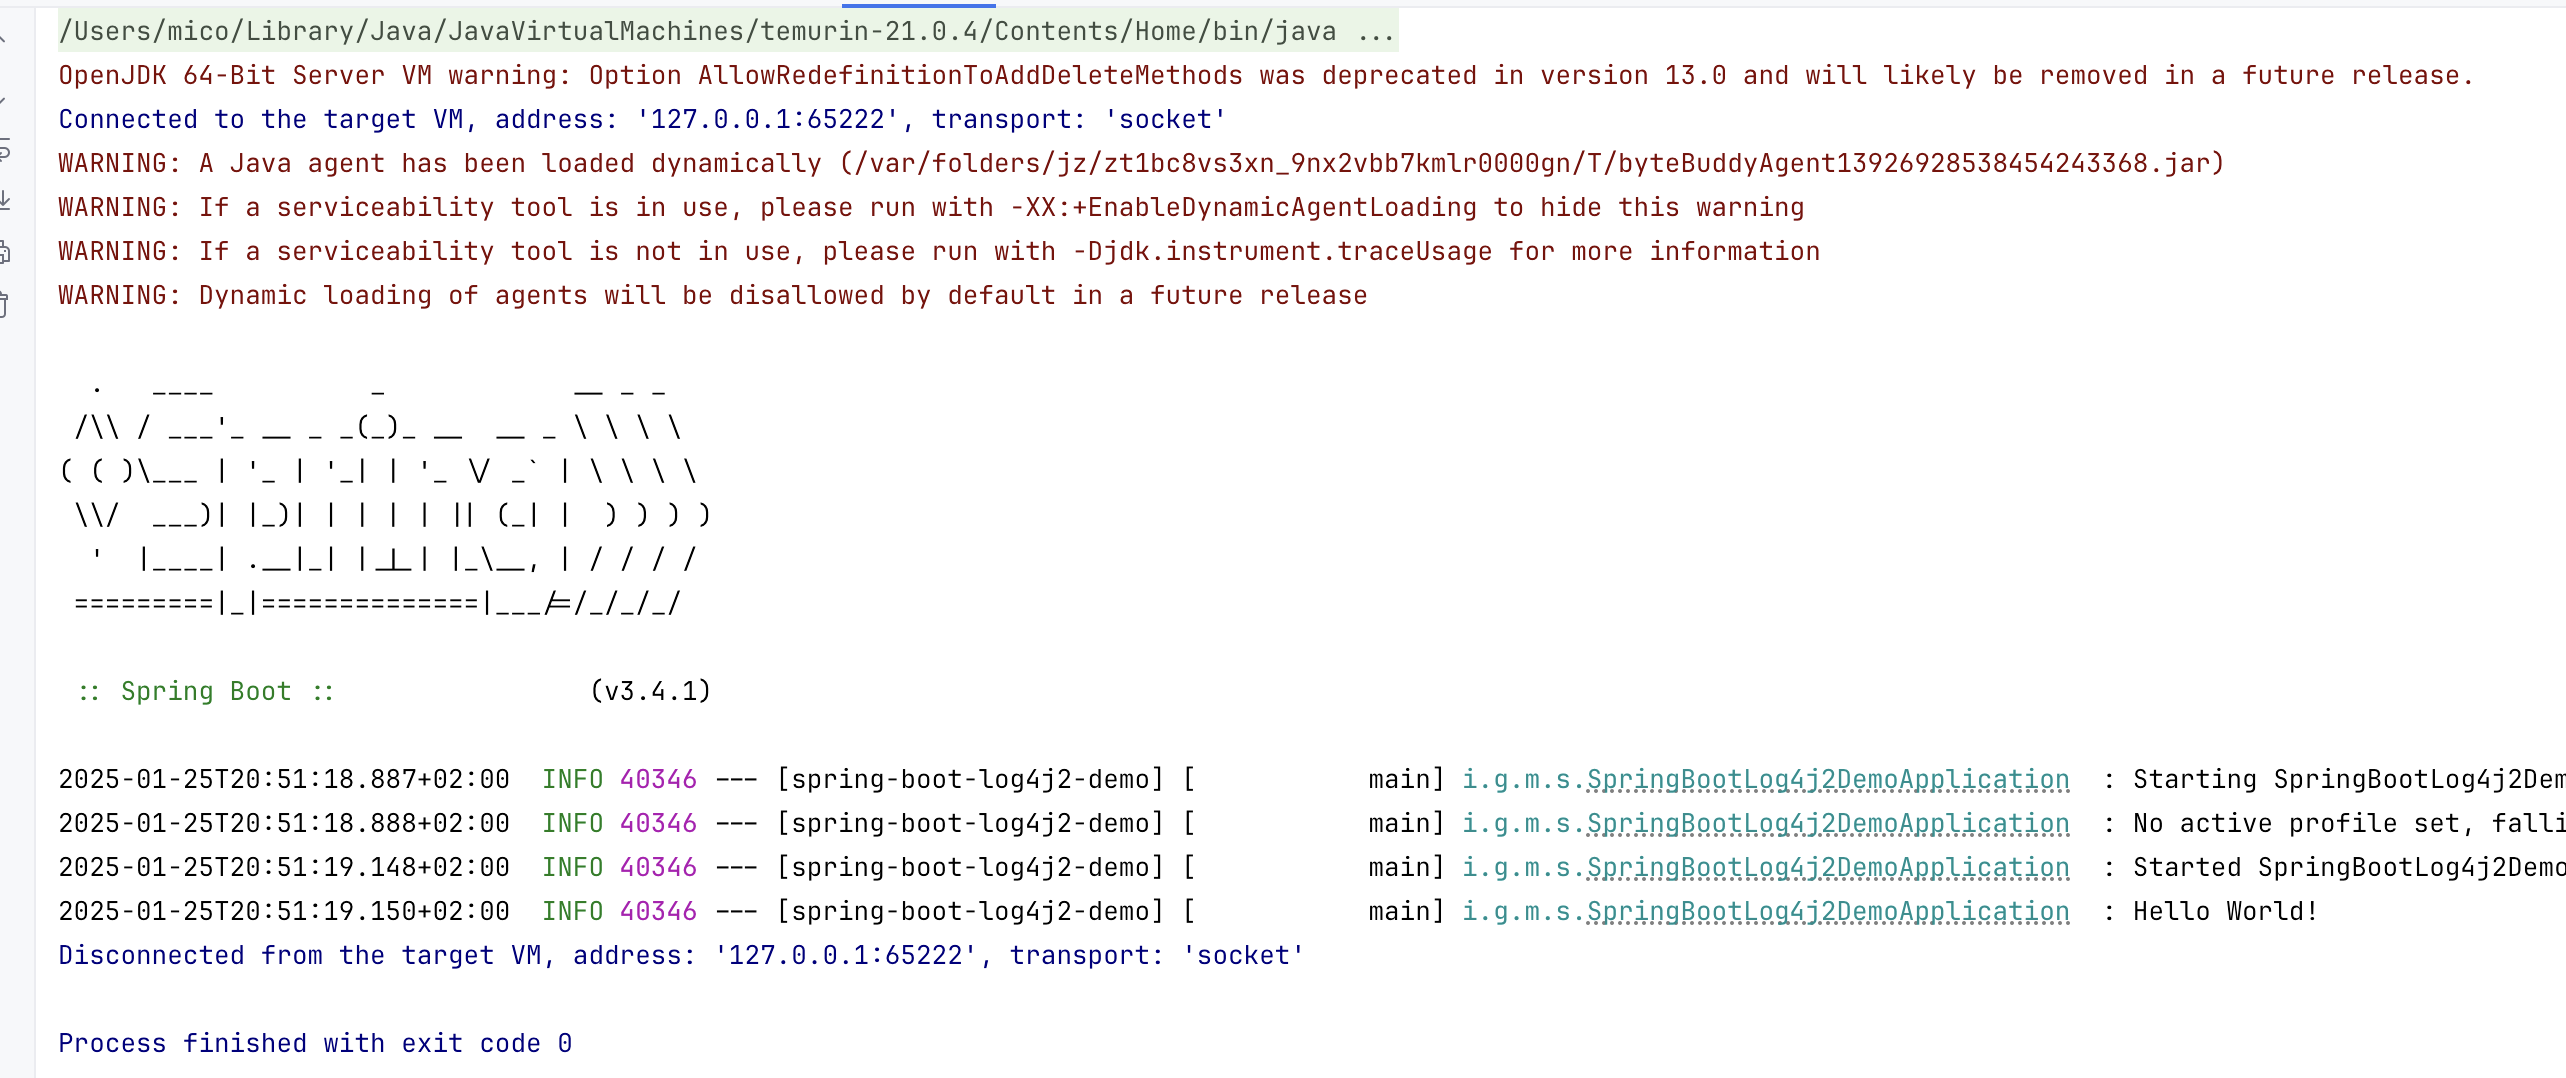Click the print console output icon
This screenshot has width=2566, height=1078.
pyautogui.click(x=4, y=252)
